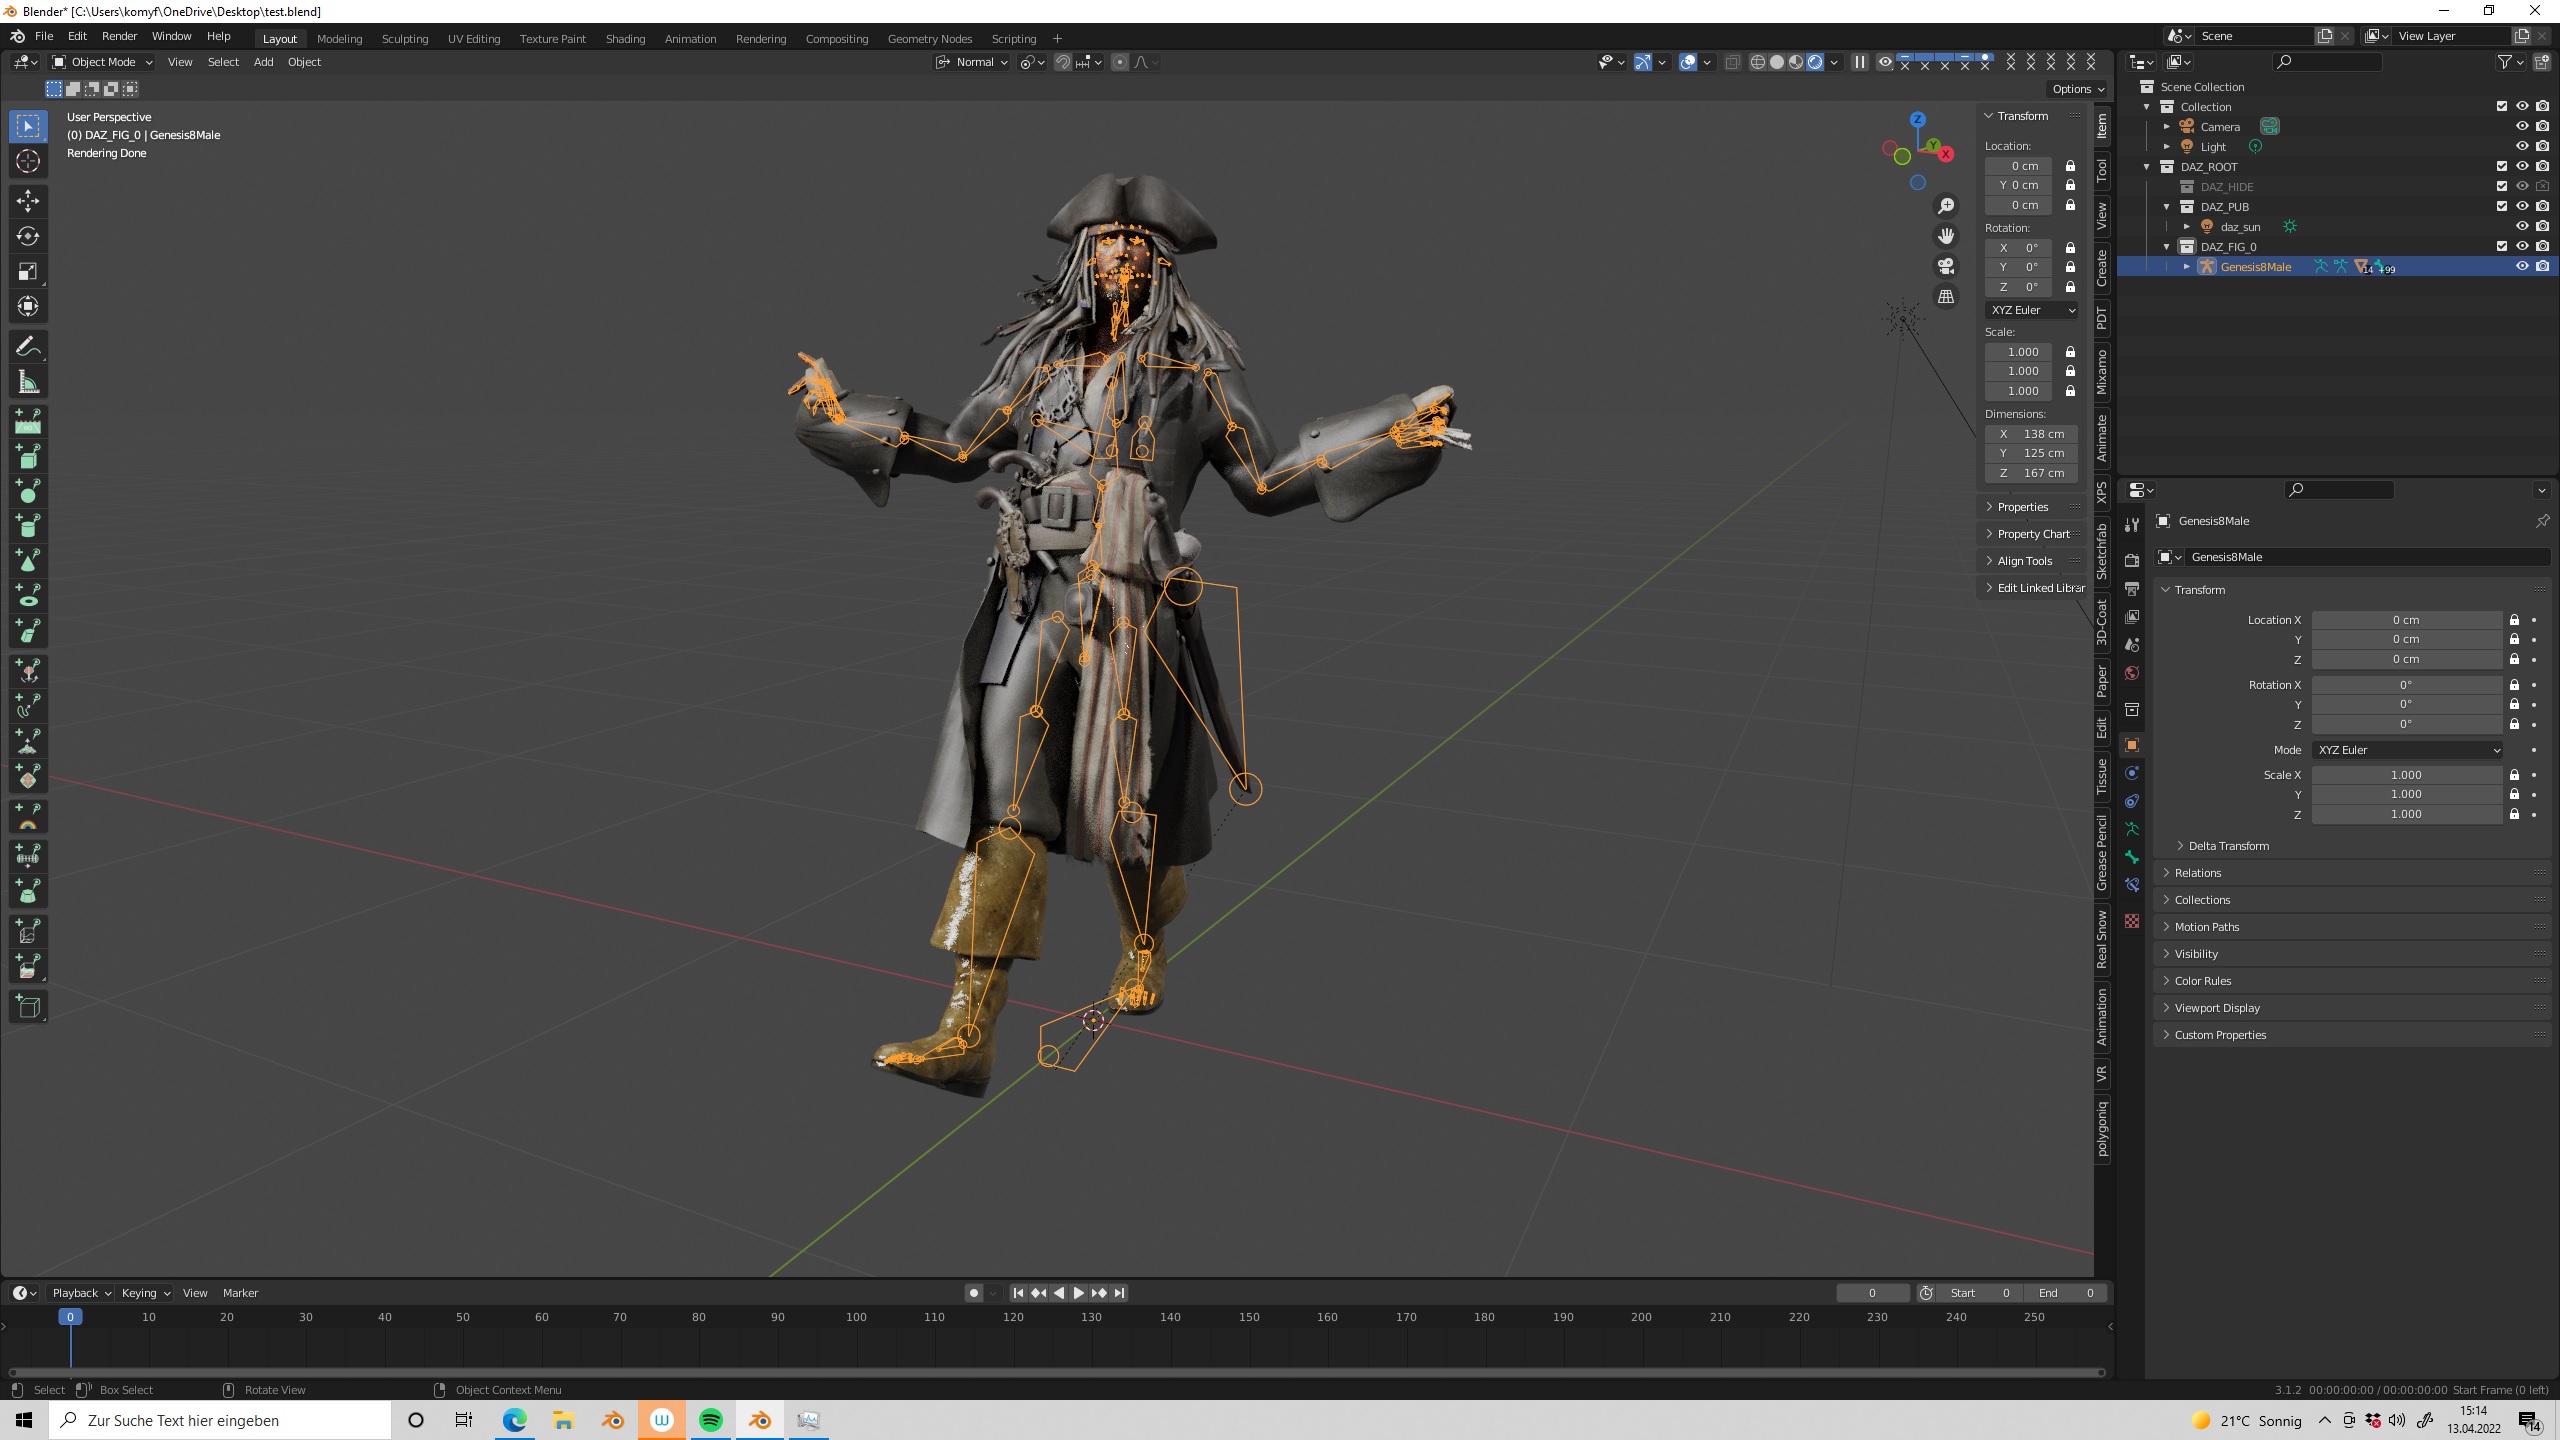Click the Cursor tool icon

28,161
